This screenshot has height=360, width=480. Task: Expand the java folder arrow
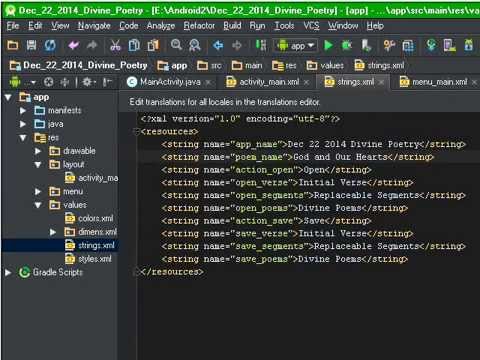click(x=23, y=124)
